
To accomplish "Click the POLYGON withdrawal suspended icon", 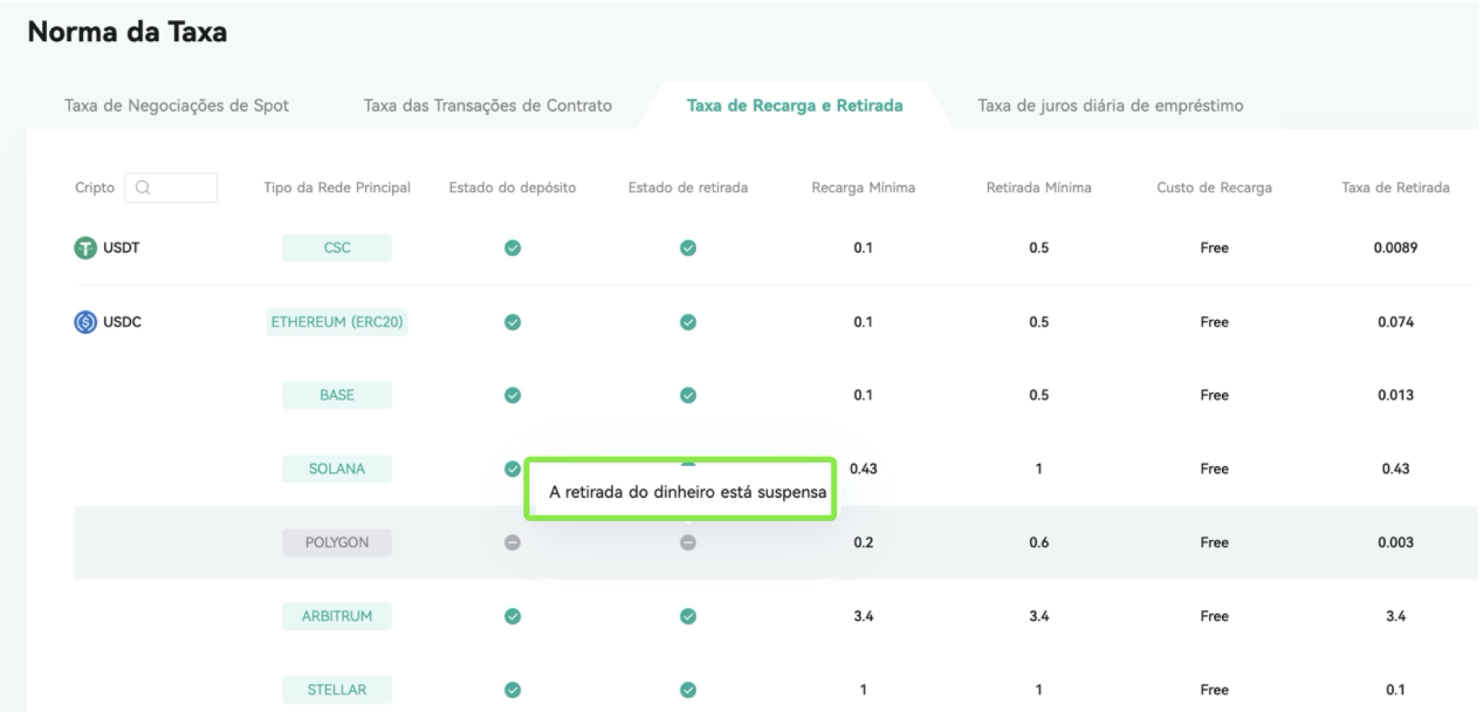I will (x=688, y=543).
